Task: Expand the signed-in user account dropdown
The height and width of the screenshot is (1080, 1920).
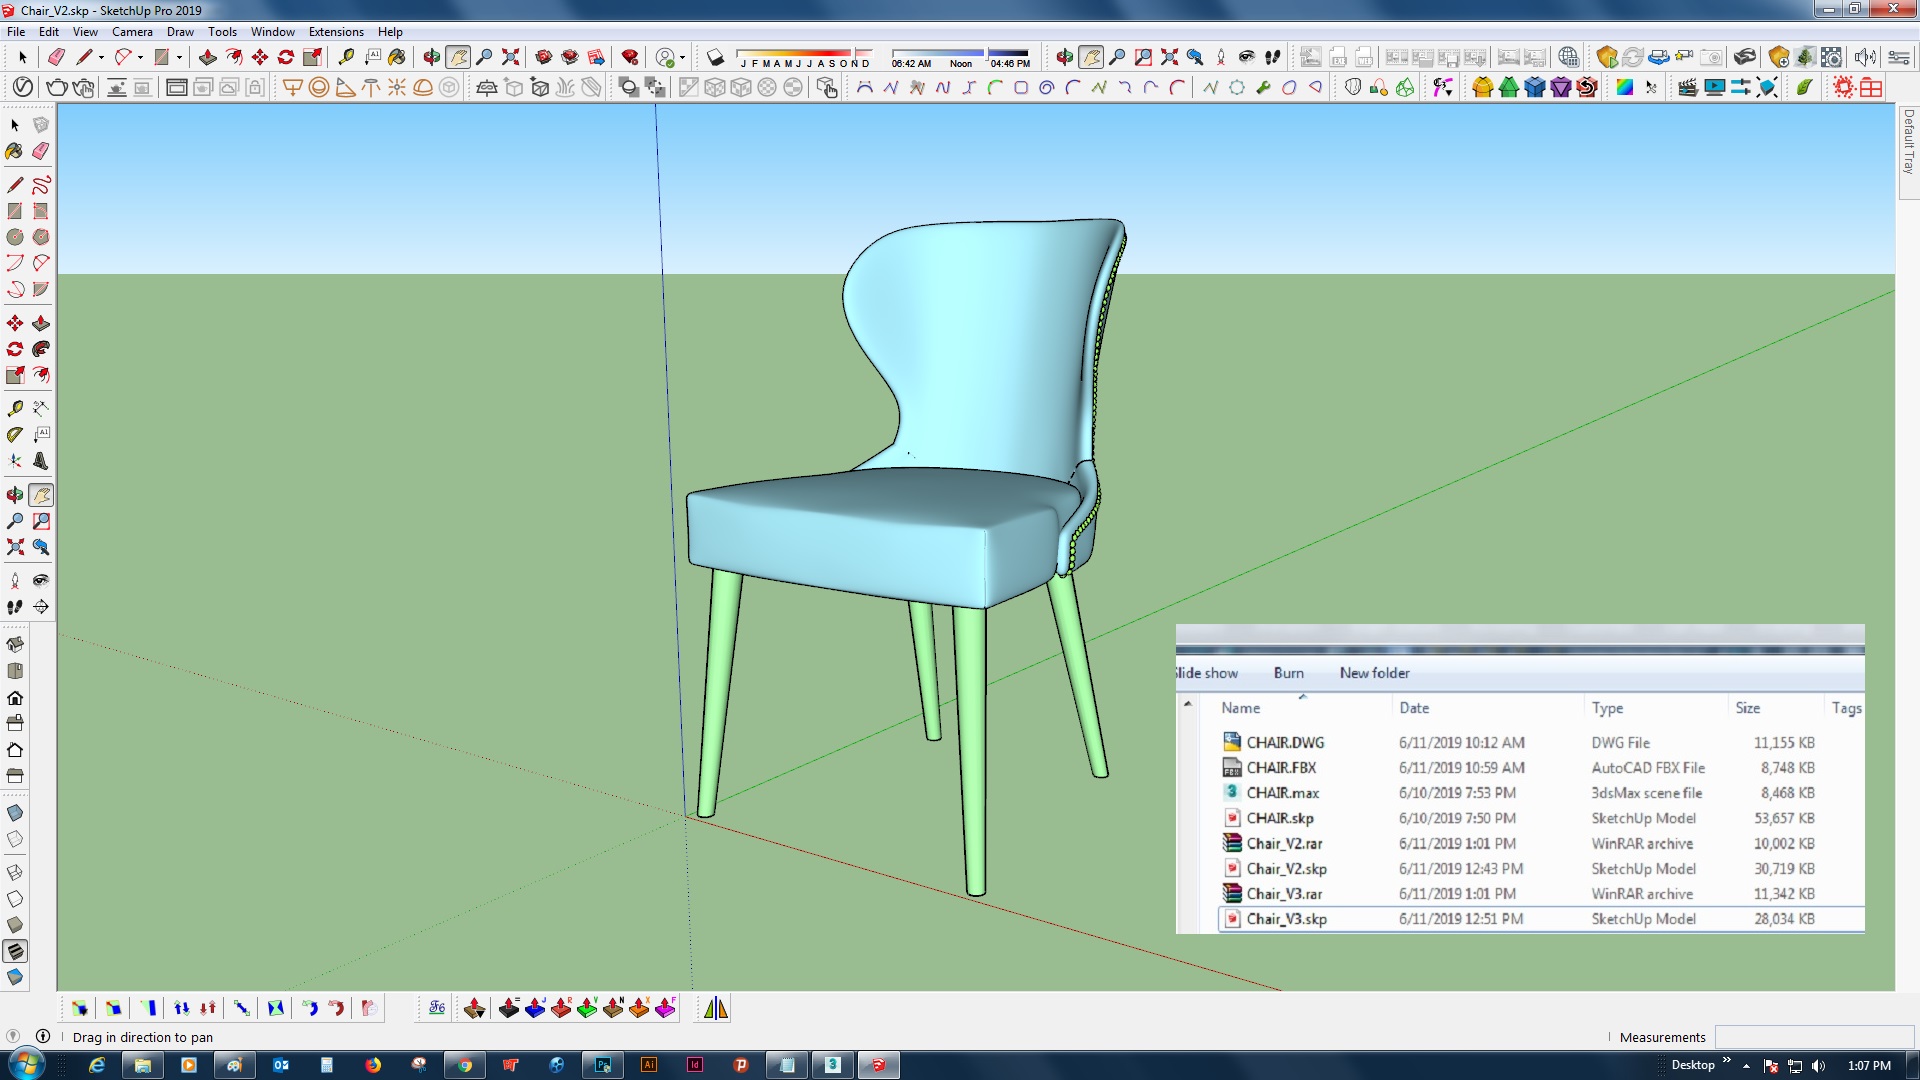Action: (x=682, y=57)
